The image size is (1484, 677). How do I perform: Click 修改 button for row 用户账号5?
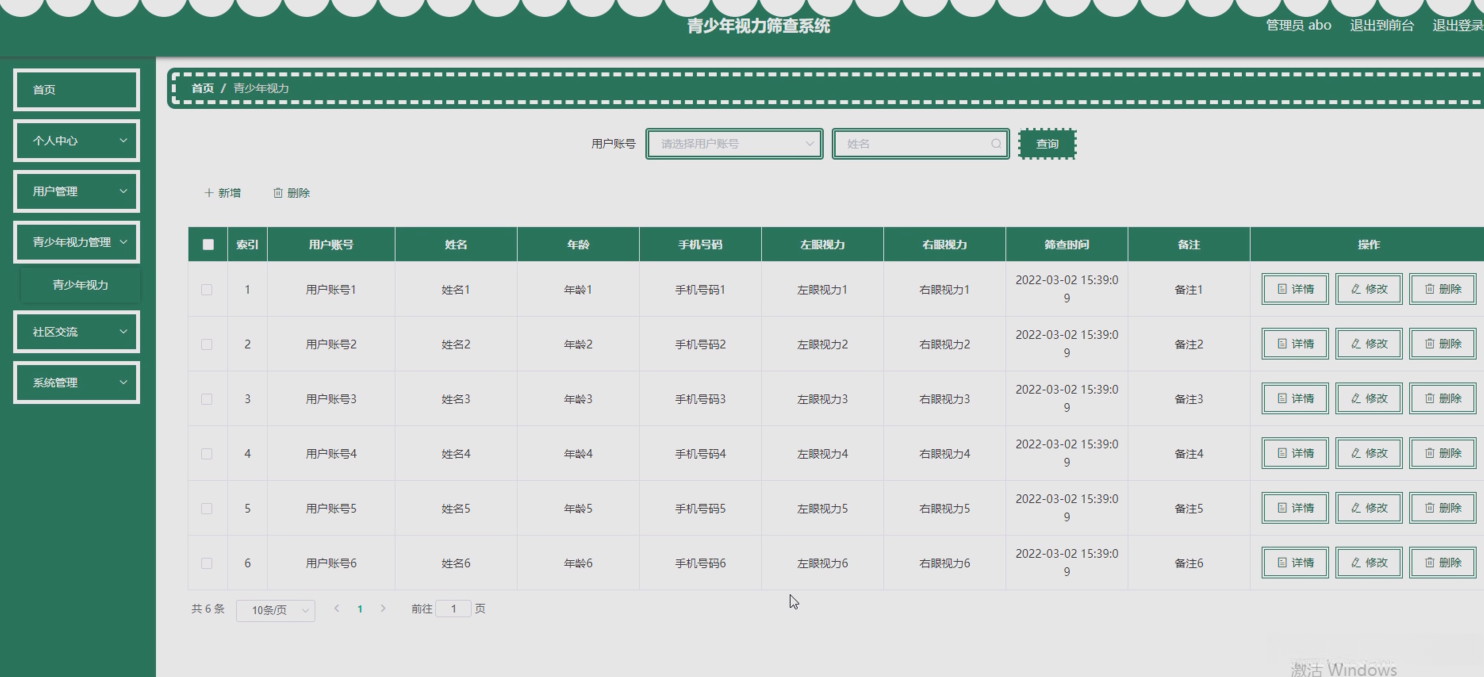1369,508
